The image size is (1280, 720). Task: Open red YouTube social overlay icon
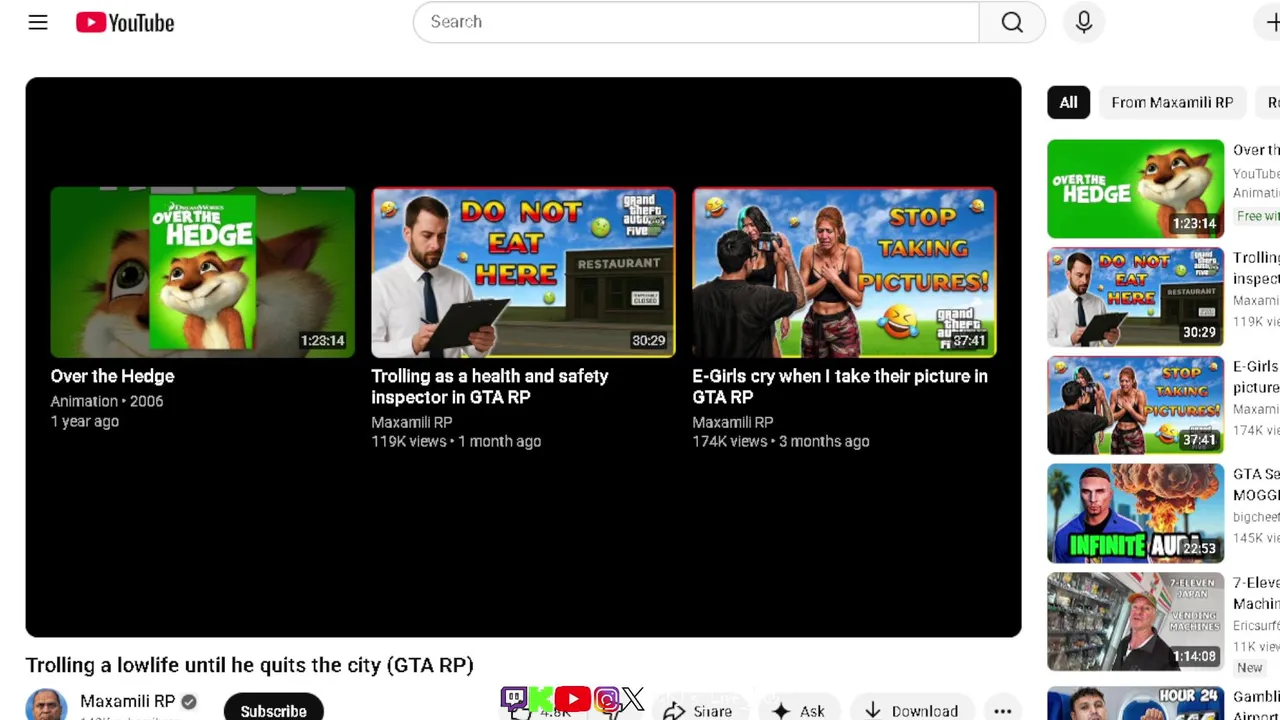pyautogui.click(x=573, y=699)
